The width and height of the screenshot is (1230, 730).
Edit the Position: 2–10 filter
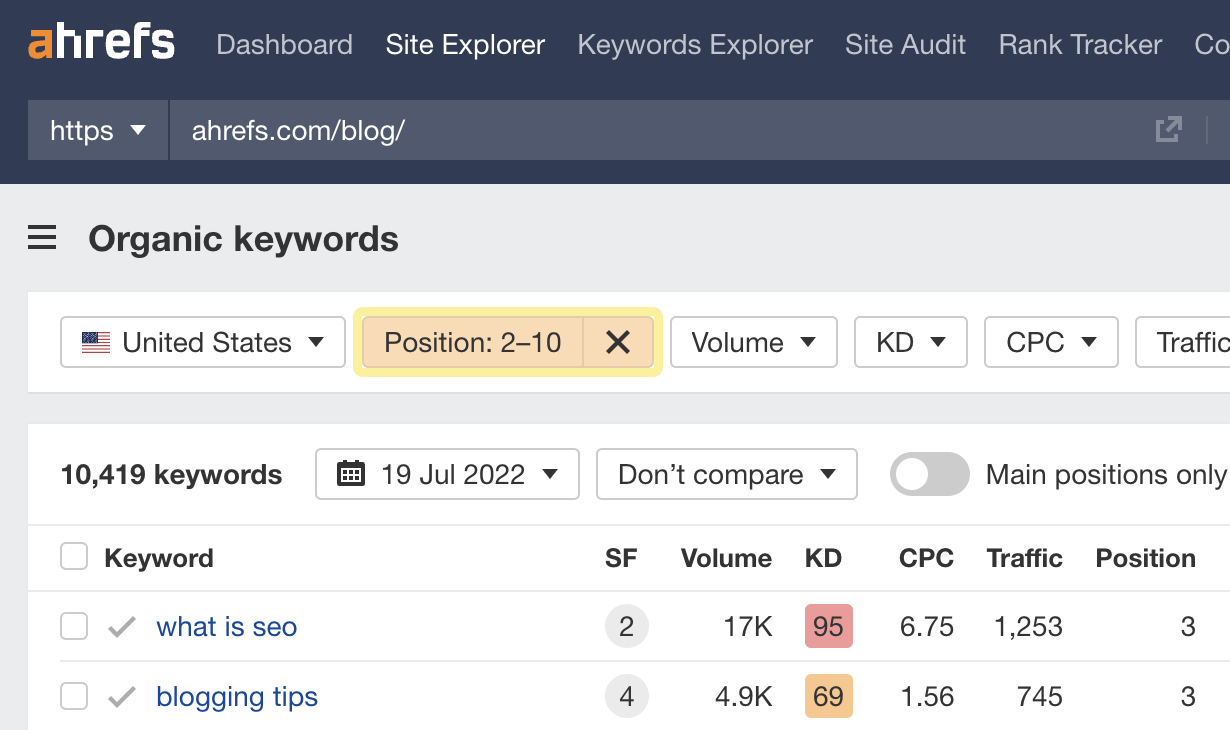pyautogui.click(x=473, y=342)
